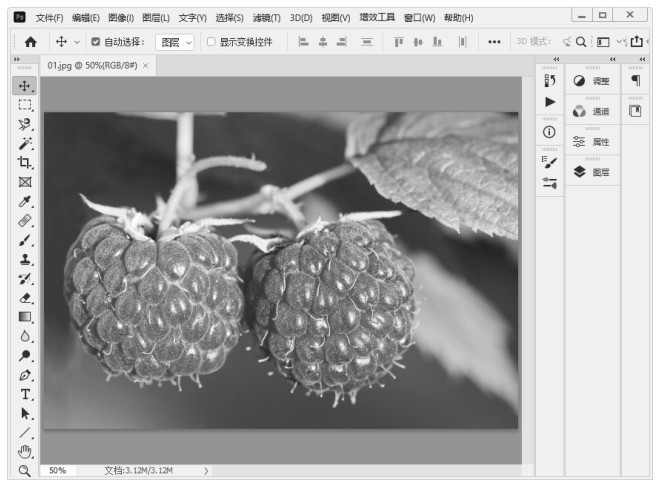Open the 图像(I) menu
The height and width of the screenshot is (486, 659).
121,17
